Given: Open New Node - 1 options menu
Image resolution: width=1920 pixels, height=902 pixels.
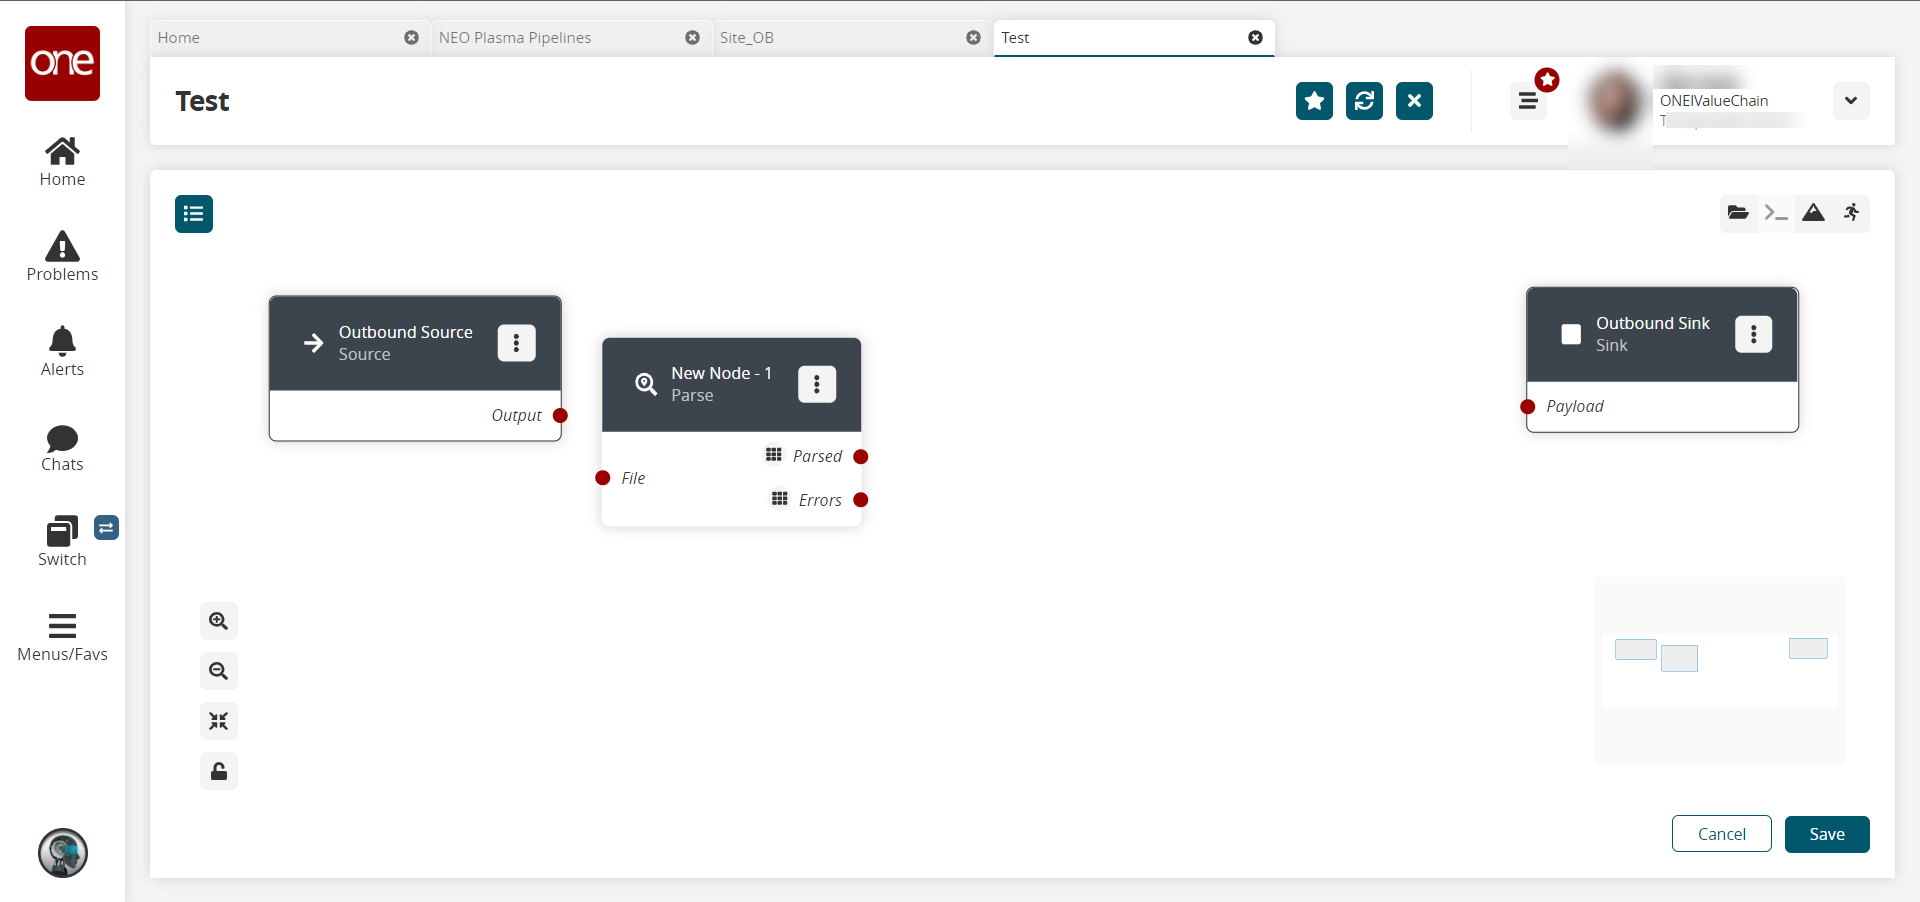Looking at the screenshot, I should (x=817, y=384).
